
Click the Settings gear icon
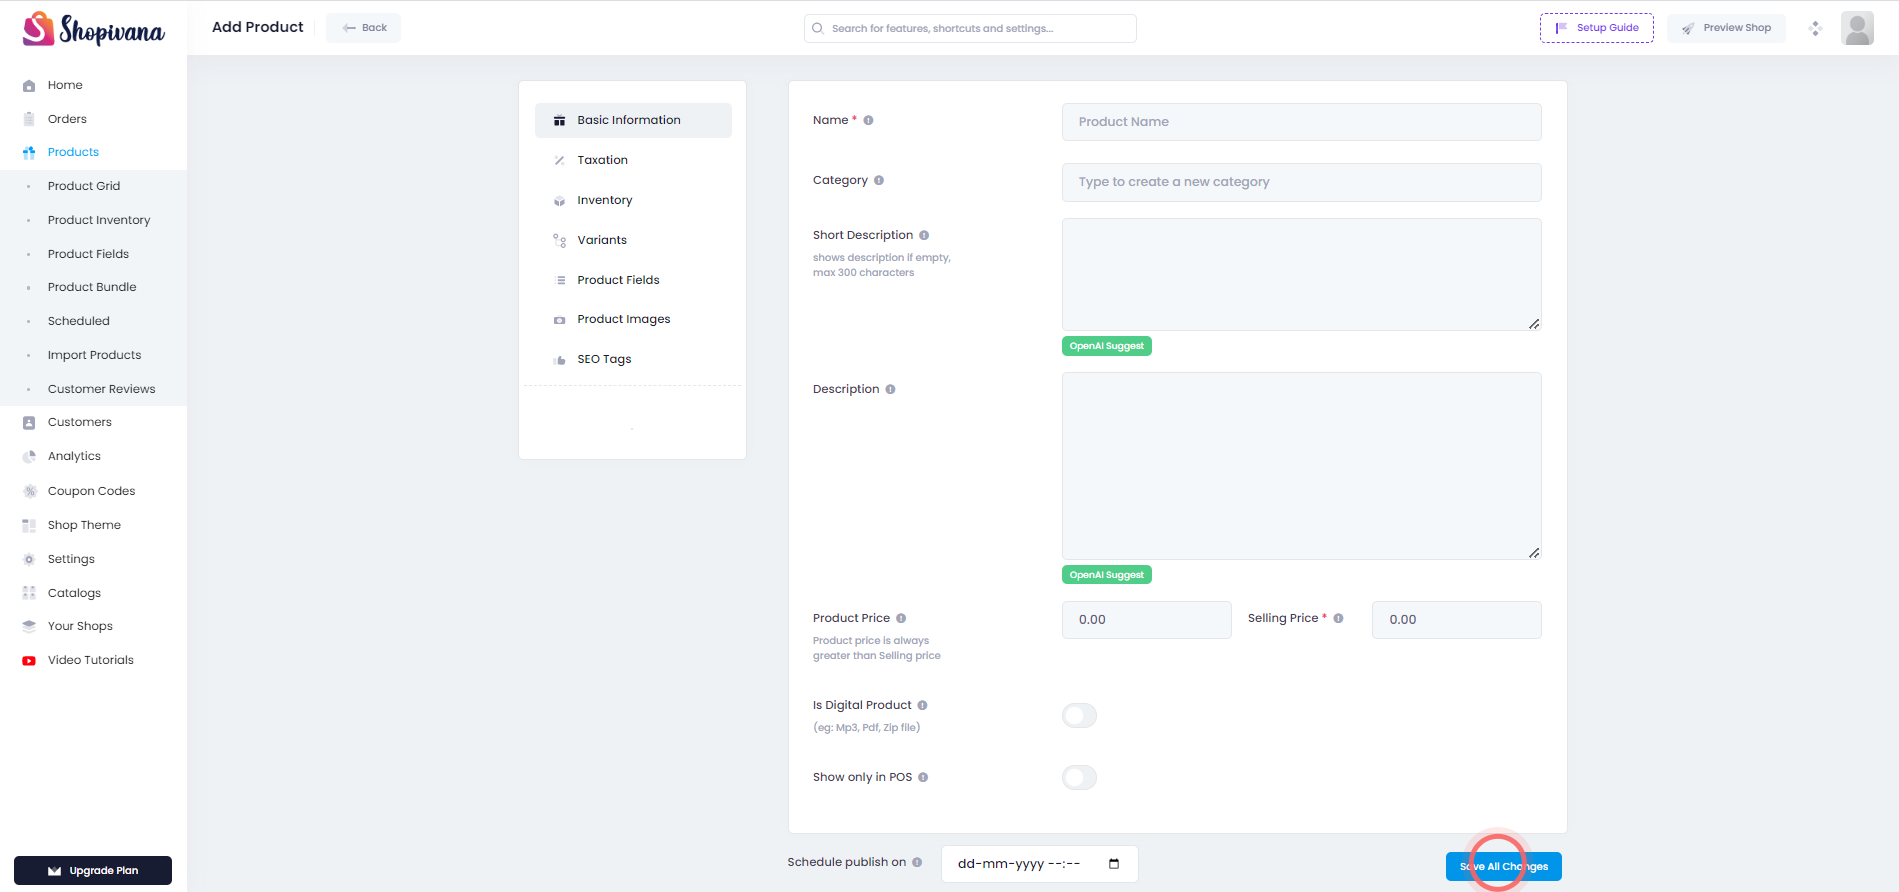[x=29, y=559]
